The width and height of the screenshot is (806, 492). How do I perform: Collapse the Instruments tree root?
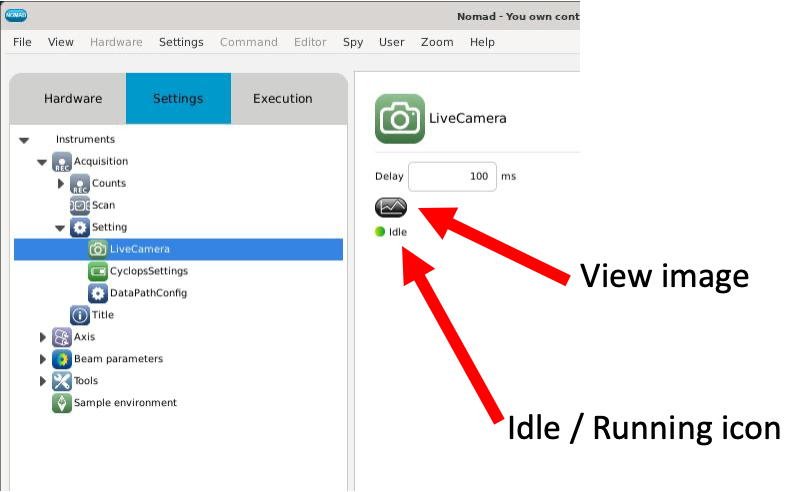click(x=24, y=140)
